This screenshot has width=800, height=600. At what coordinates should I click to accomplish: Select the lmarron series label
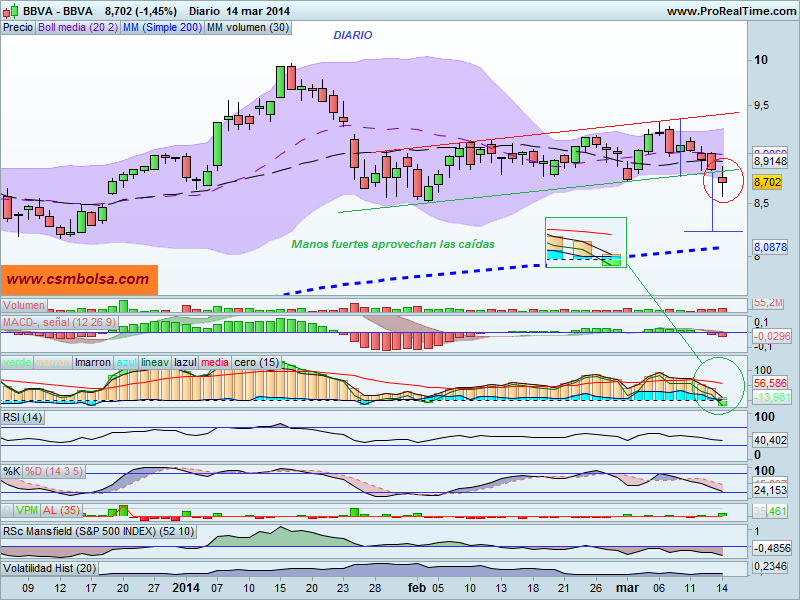point(92,362)
